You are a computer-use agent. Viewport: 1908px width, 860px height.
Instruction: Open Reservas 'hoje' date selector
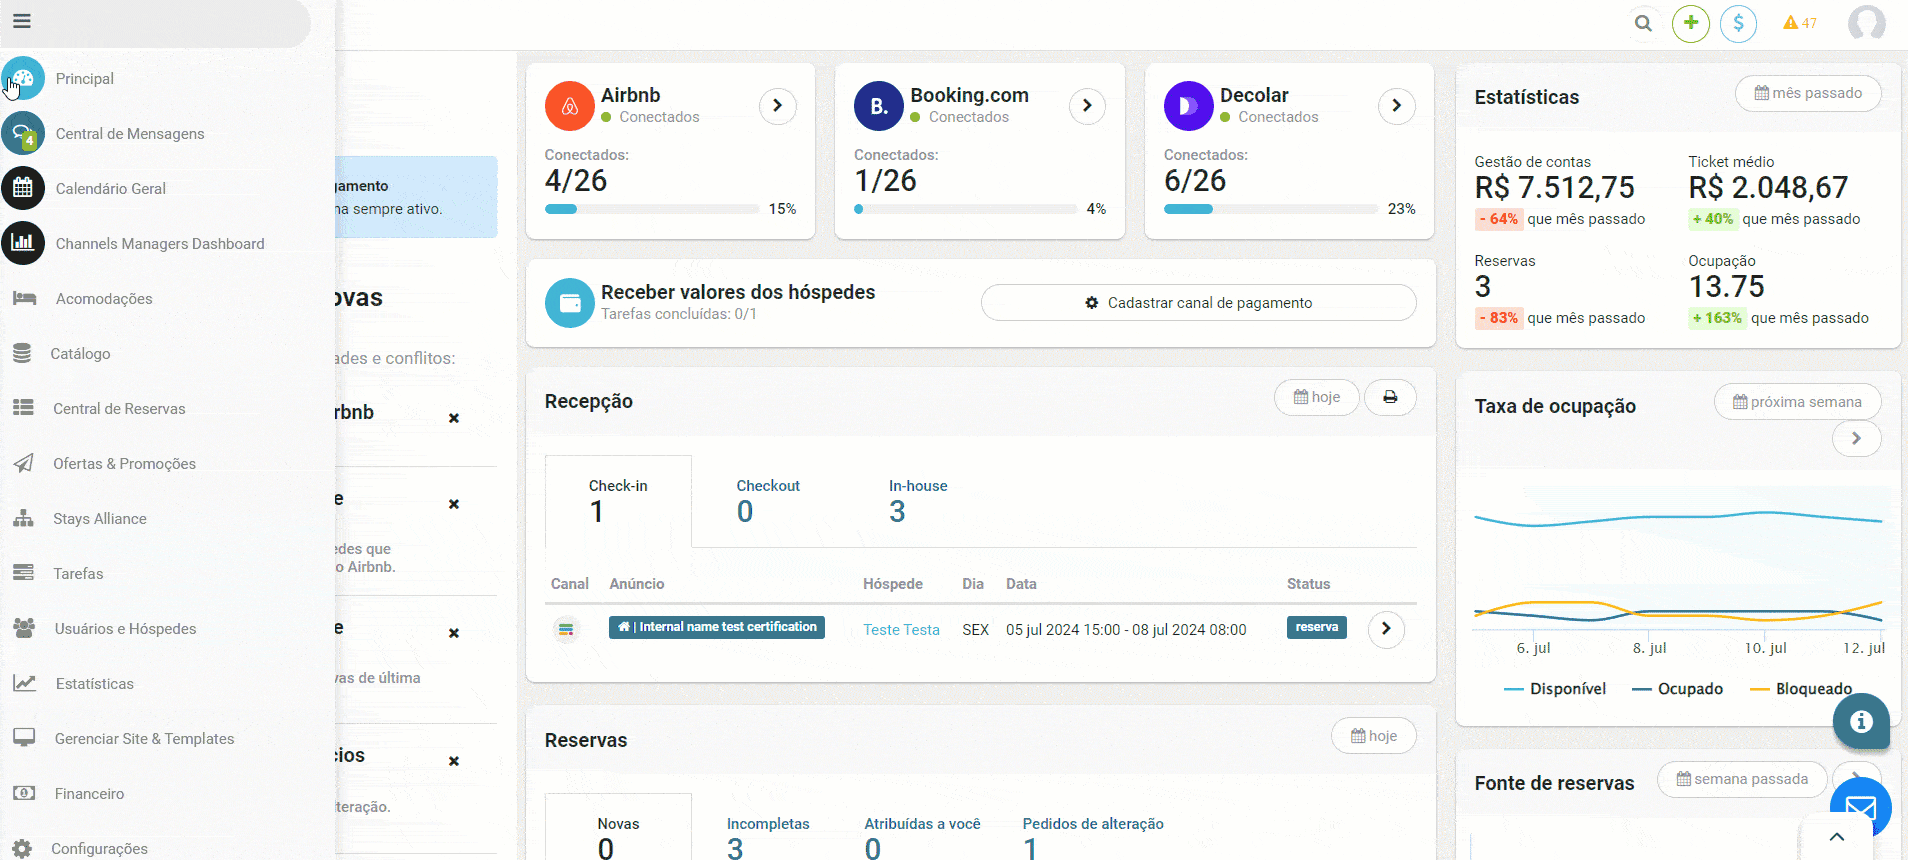pos(1374,736)
